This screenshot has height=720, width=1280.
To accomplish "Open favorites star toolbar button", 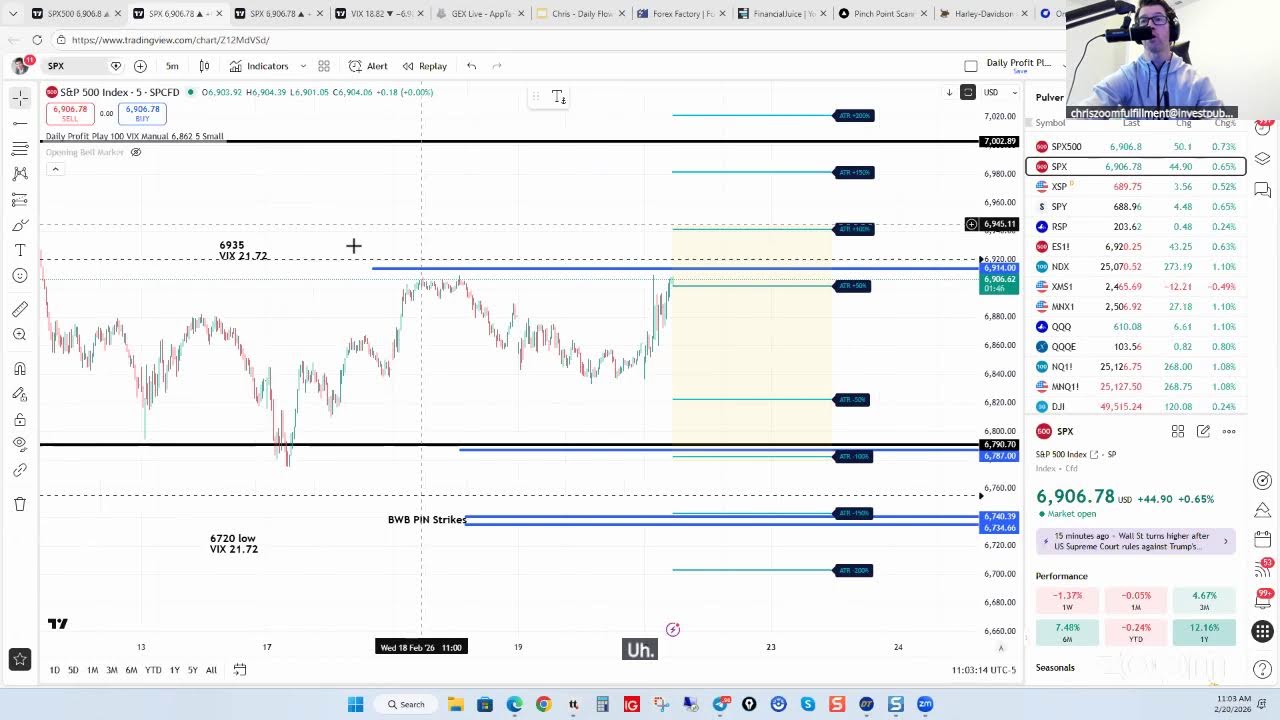I will pyautogui.click(x=20, y=659).
